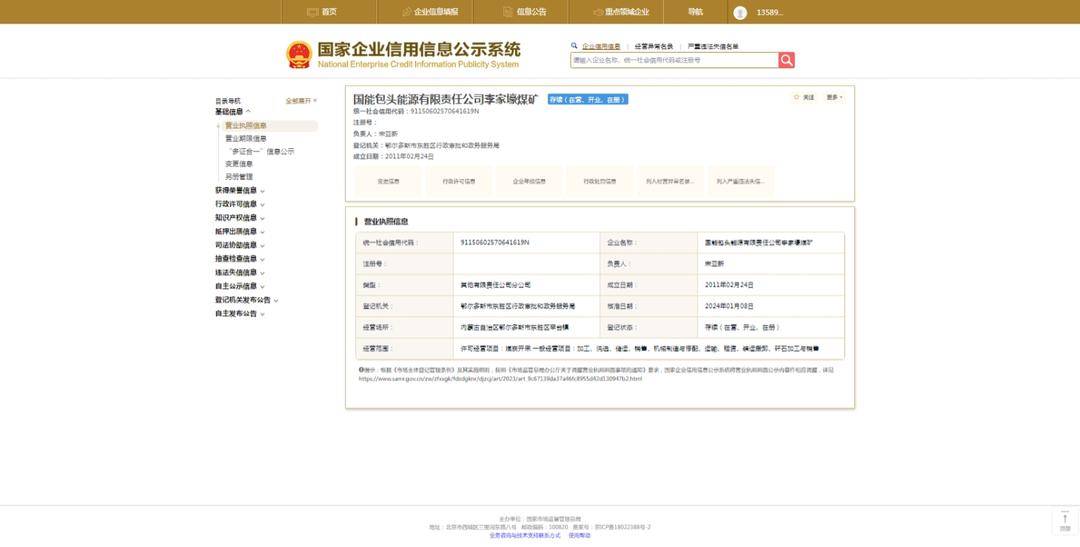Click the back-to-top arrow icon

[x=1065, y=519]
